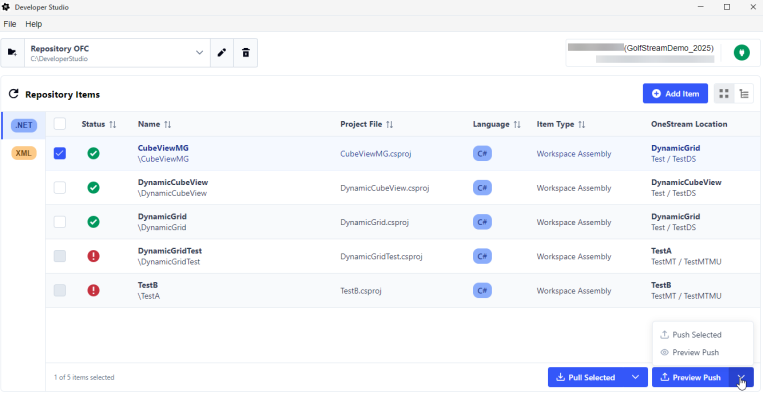Click the Add Item button
763x394 pixels.
coord(675,93)
